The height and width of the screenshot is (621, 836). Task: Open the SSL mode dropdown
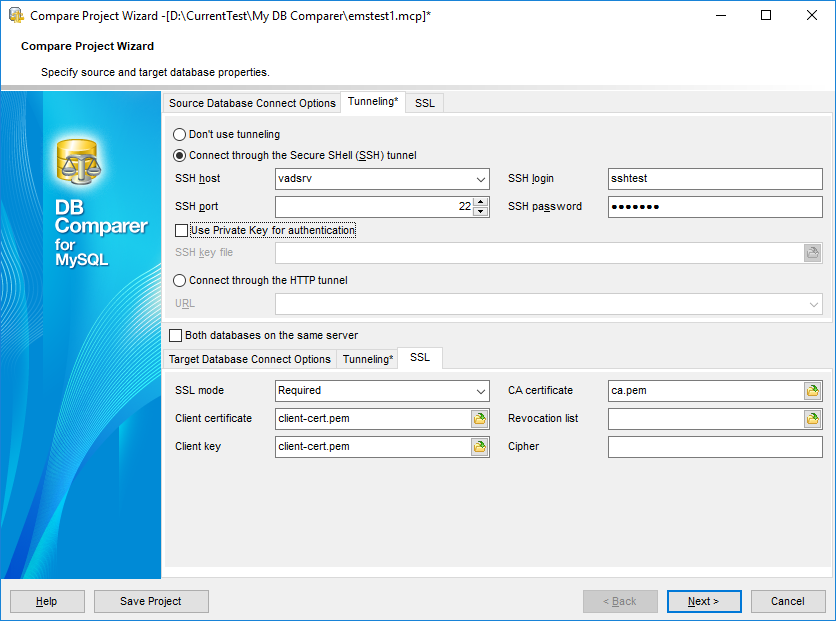479,391
